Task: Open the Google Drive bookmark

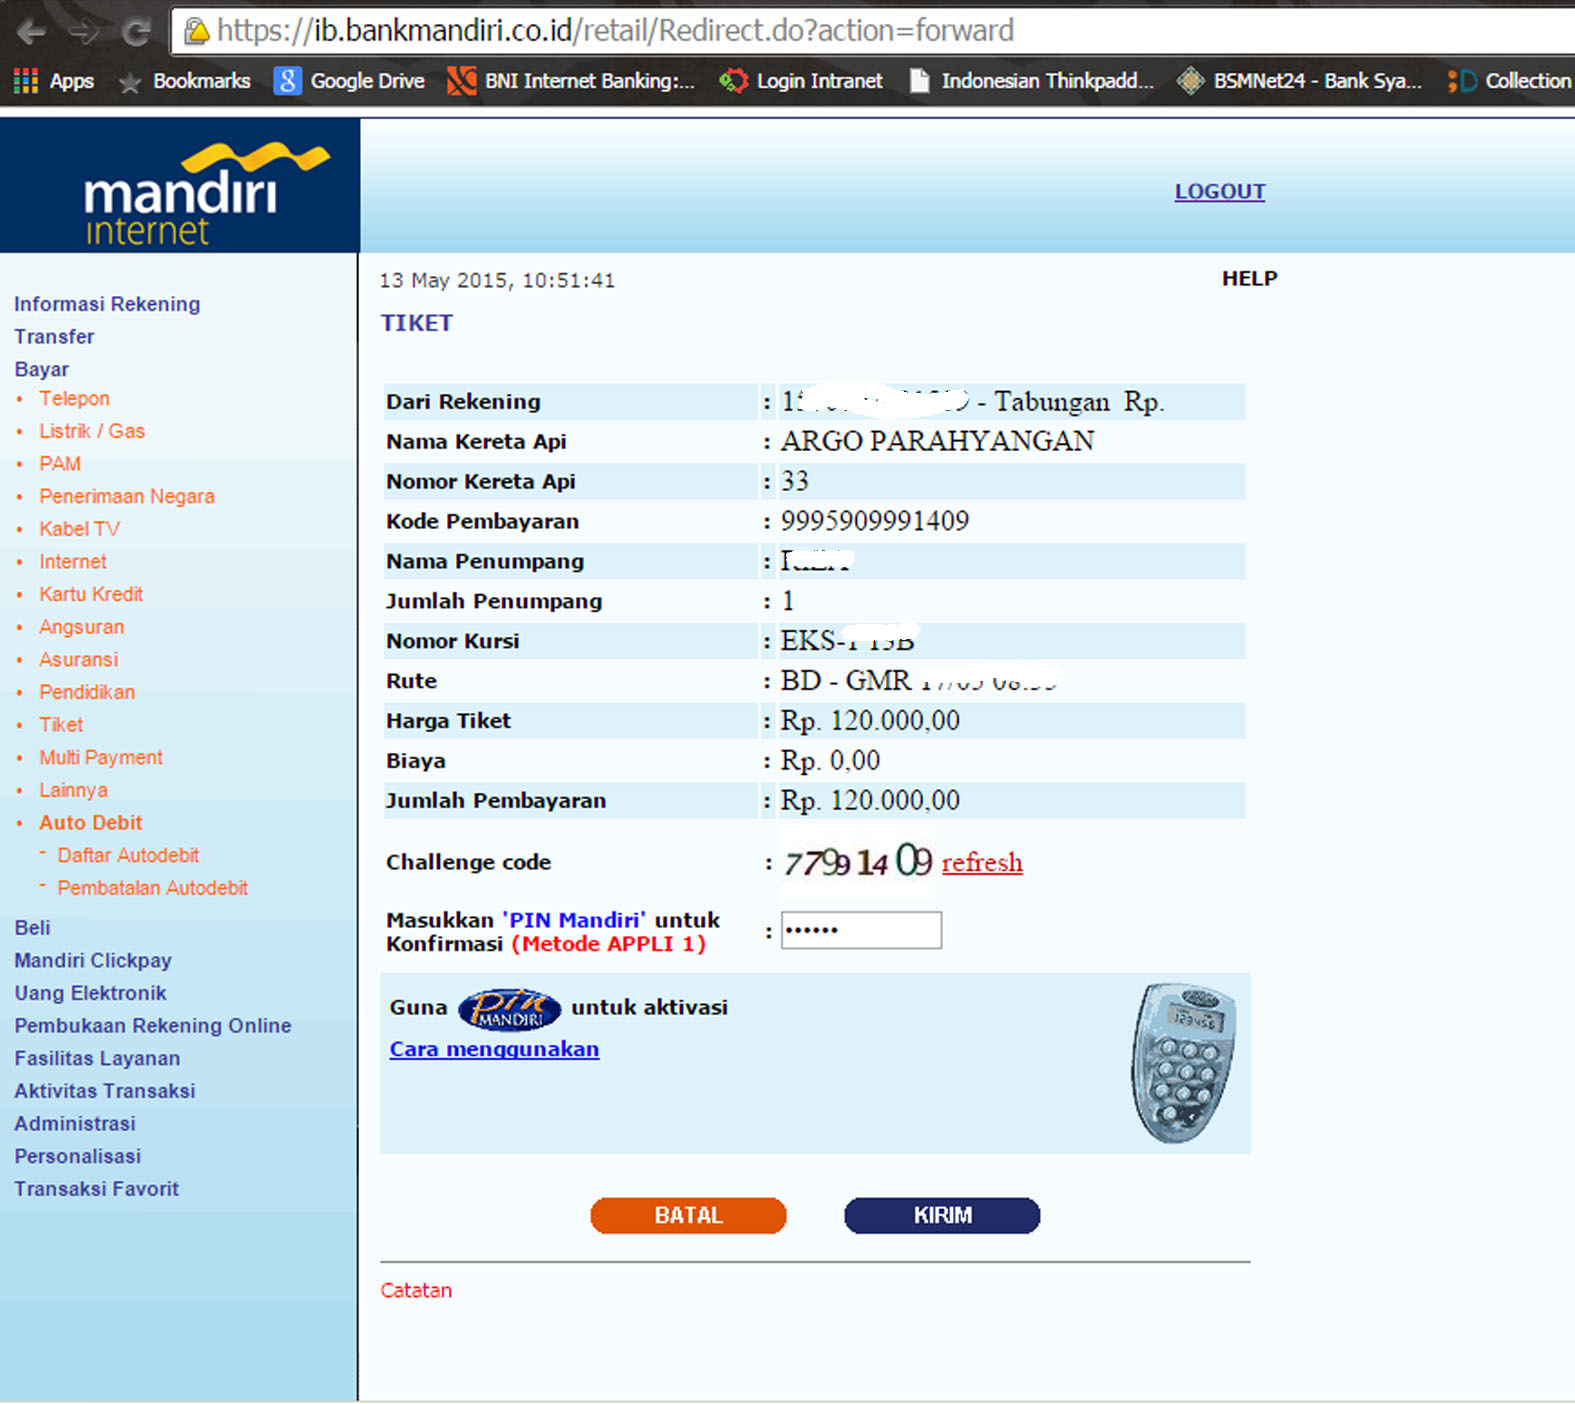Action: tap(349, 81)
